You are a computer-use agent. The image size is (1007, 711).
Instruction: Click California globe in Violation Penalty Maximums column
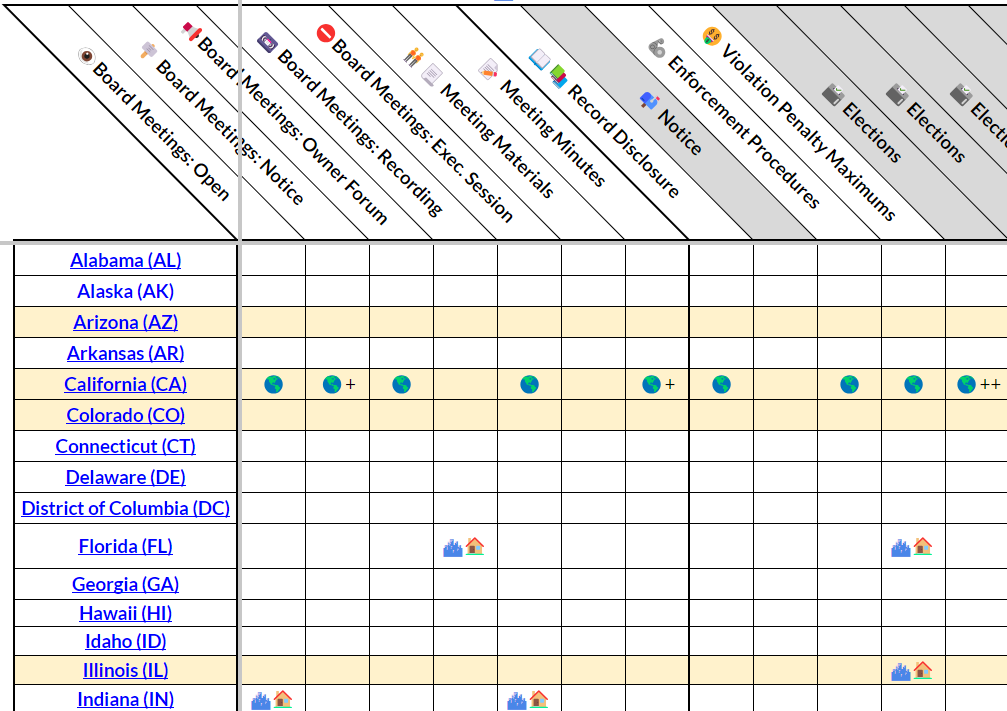click(x=913, y=384)
